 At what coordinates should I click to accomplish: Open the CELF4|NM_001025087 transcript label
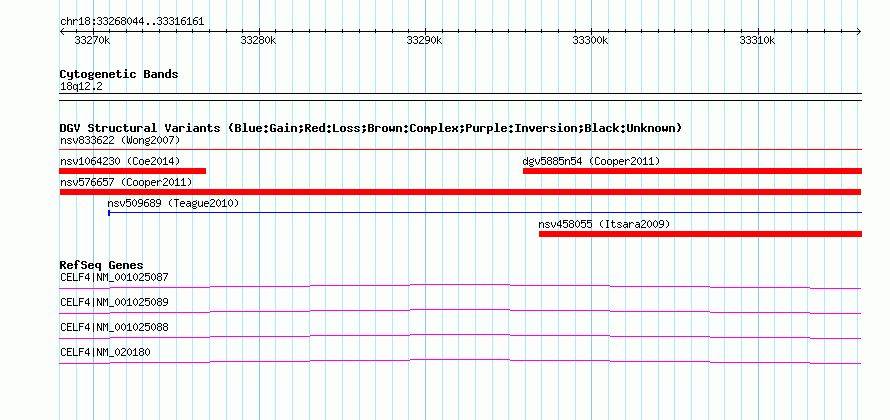114,278
